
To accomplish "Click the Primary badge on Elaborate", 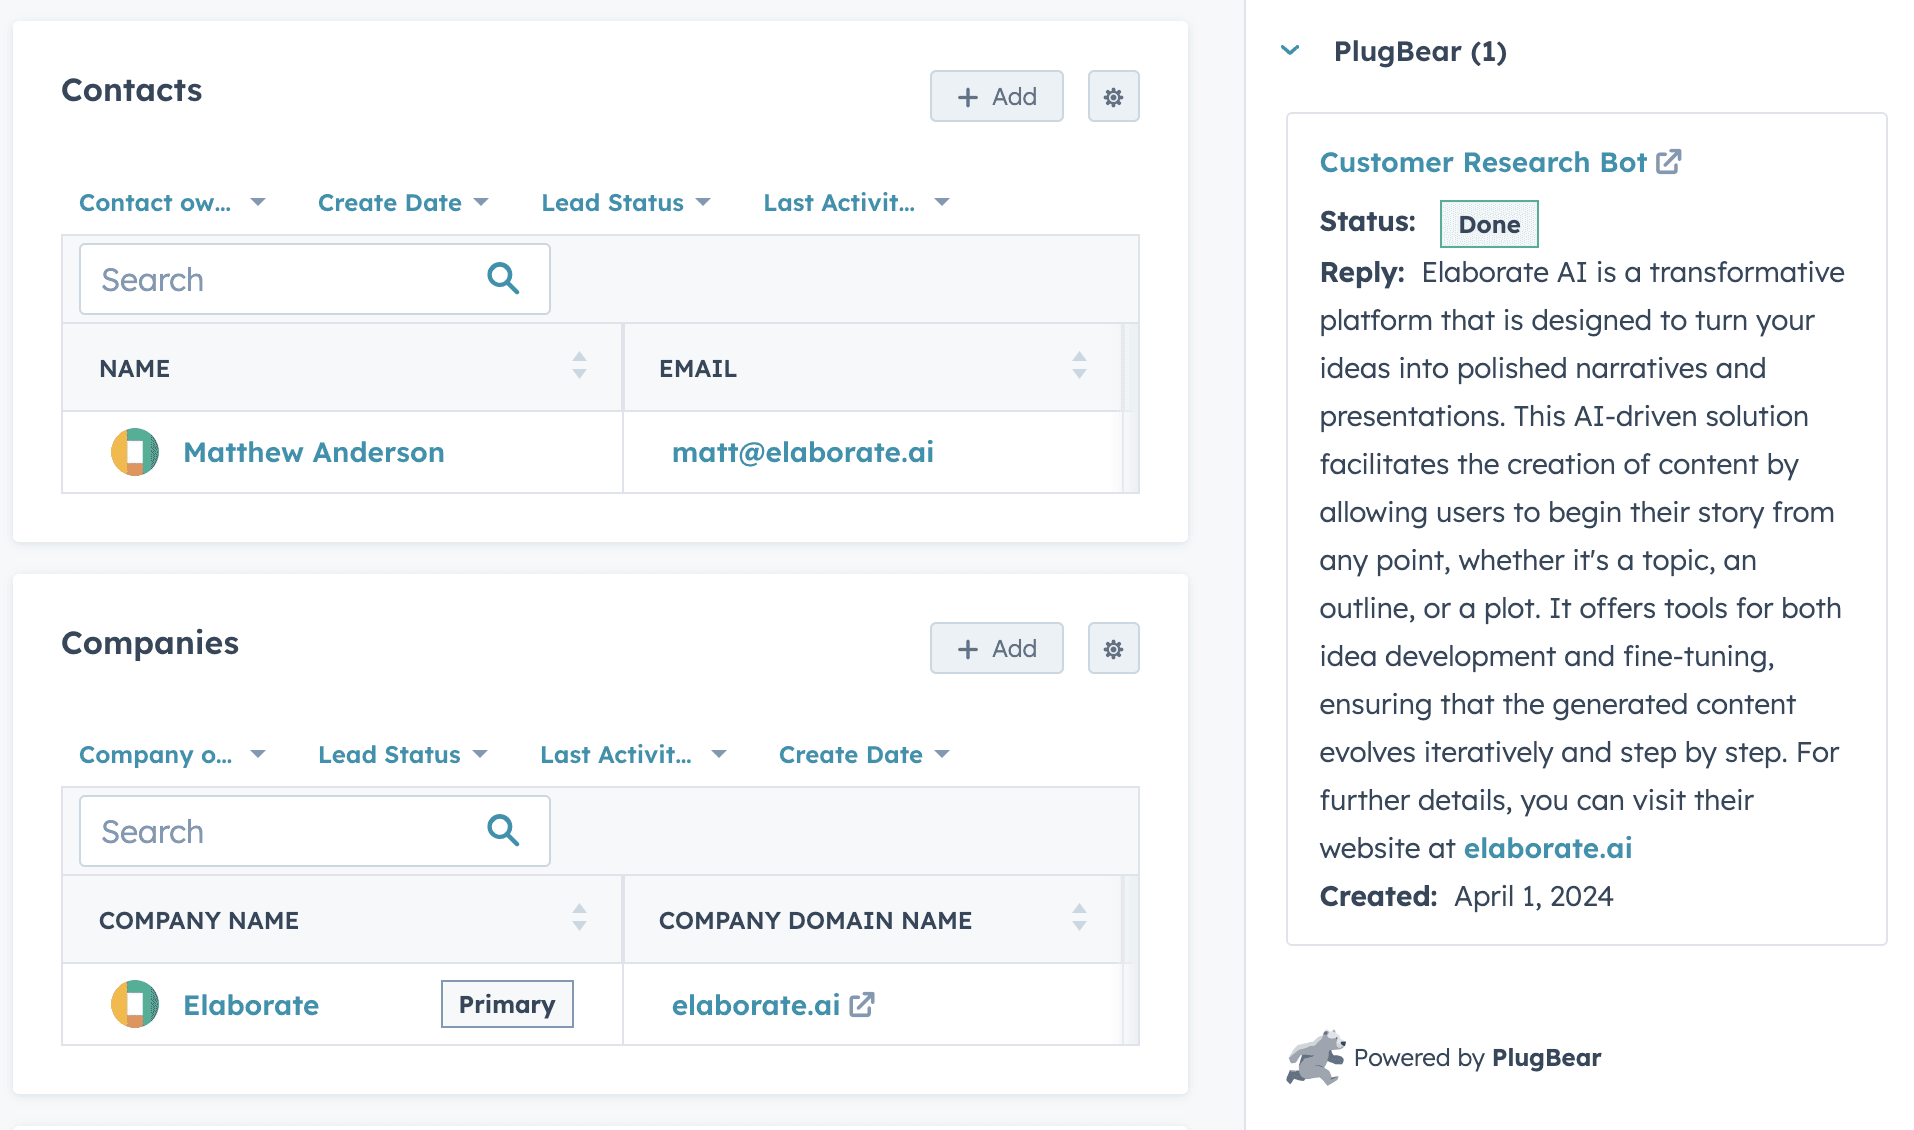I will [507, 1004].
